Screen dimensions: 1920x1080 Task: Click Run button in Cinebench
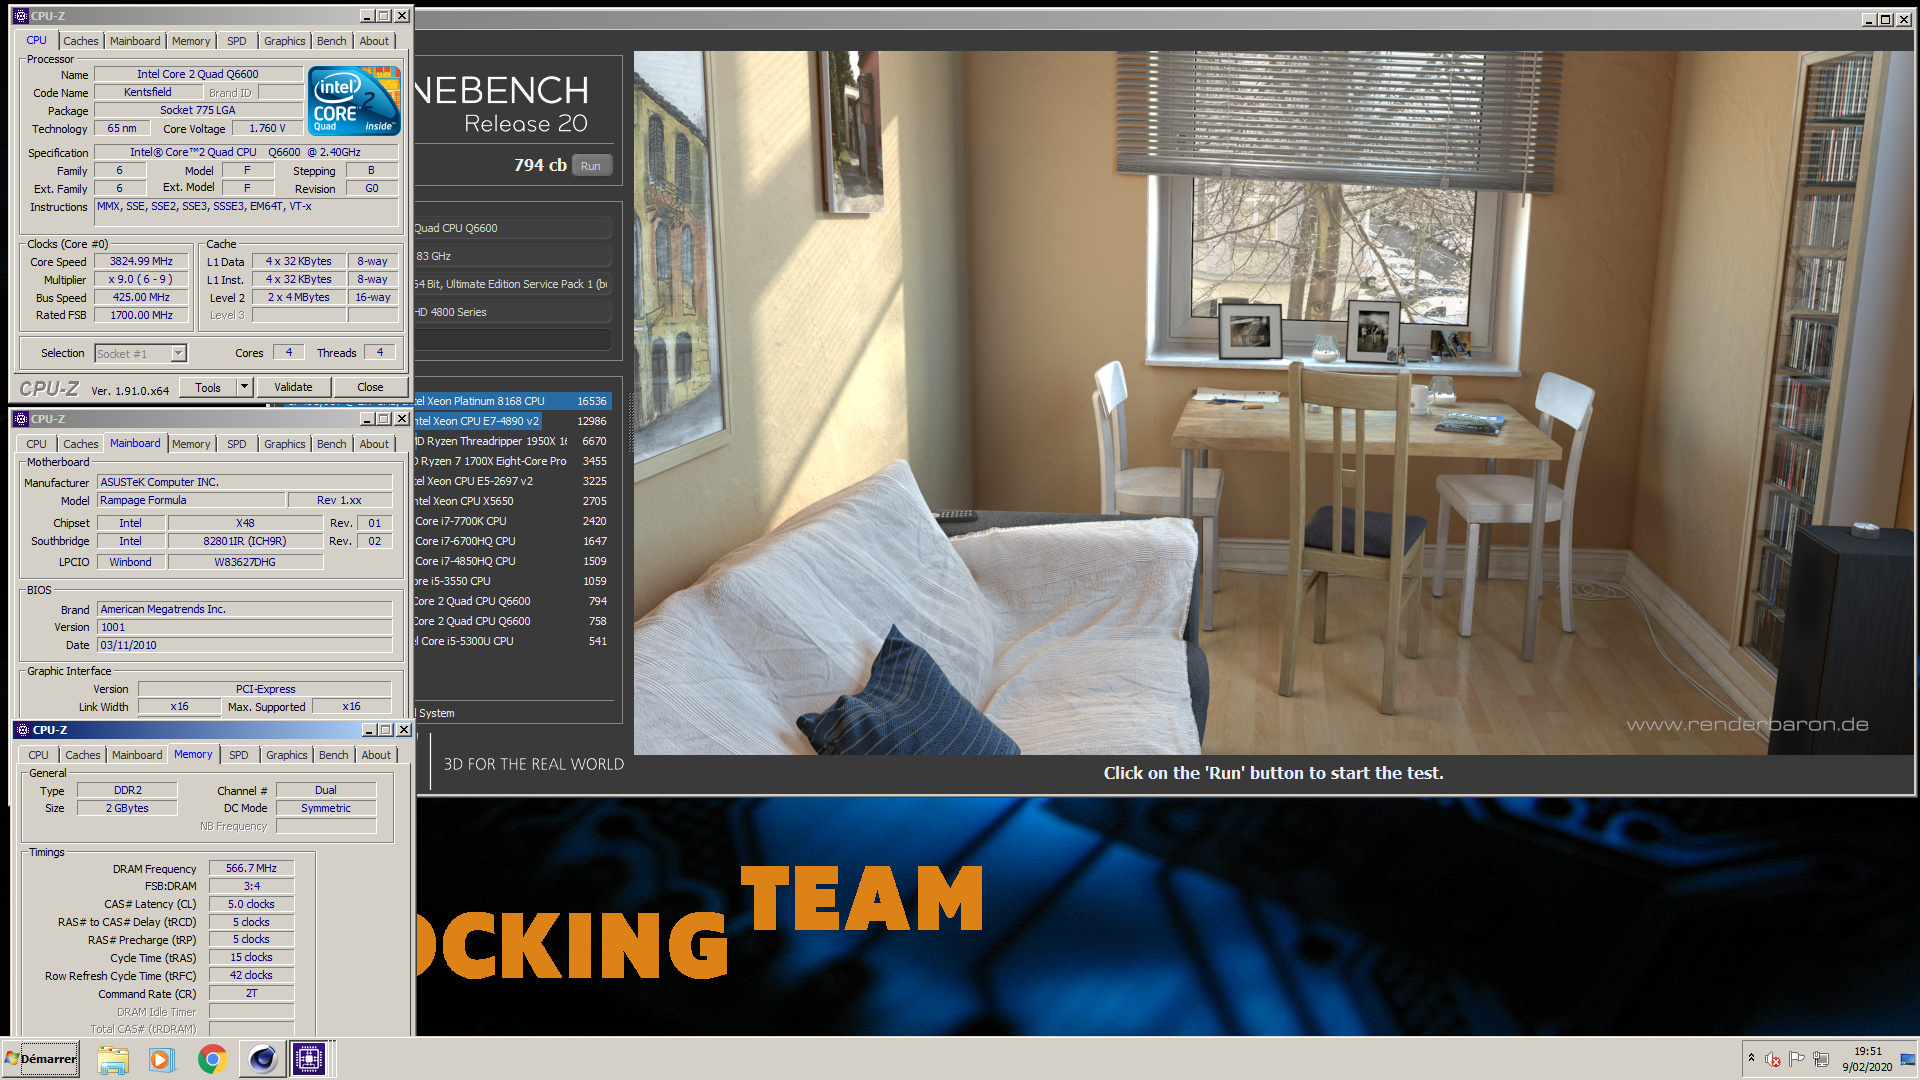(x=591, y=166)
